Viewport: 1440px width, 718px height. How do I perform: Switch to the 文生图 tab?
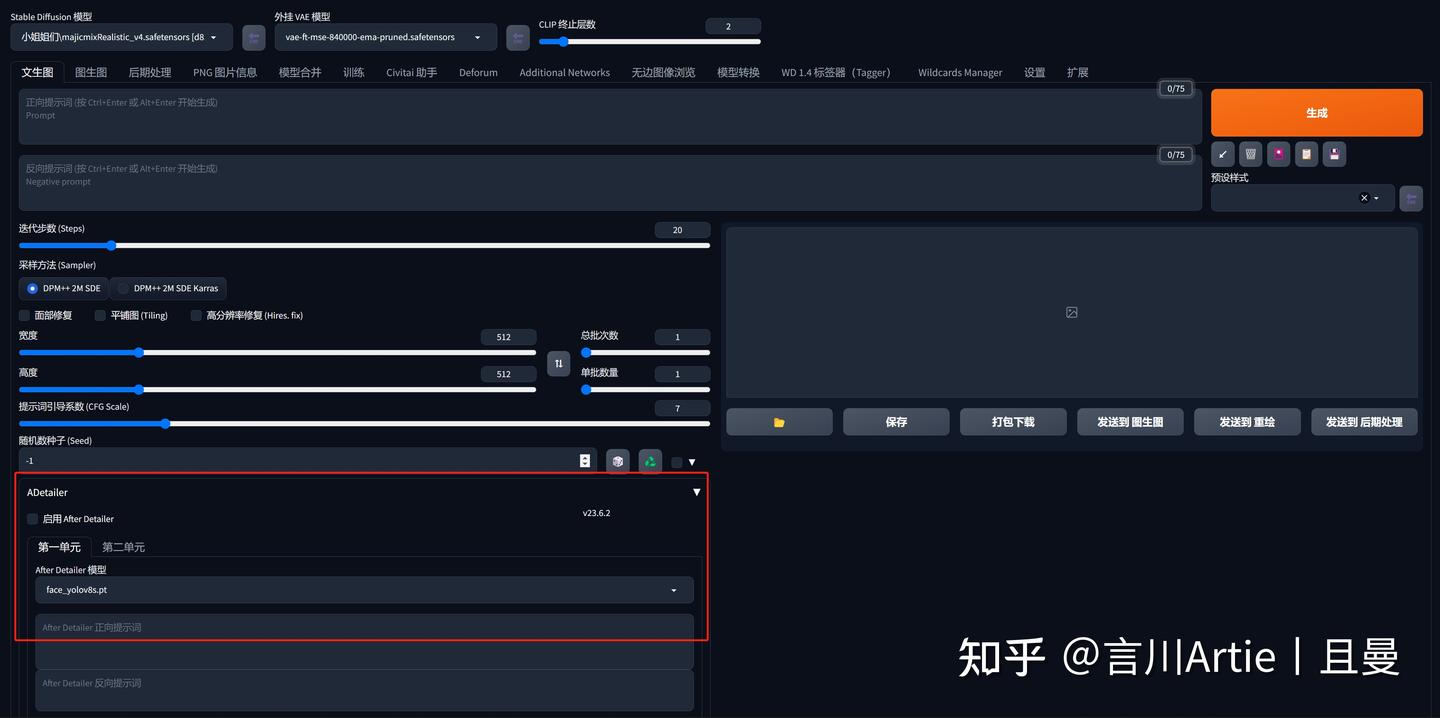click(37, 72)
